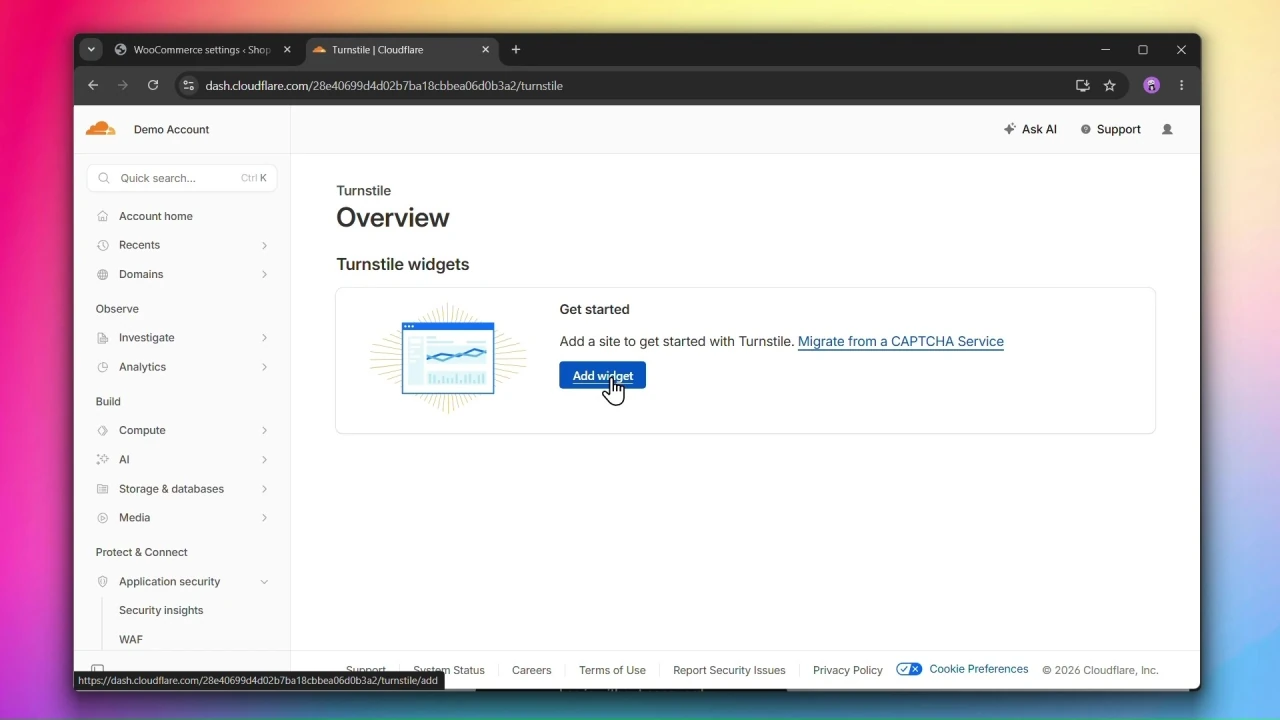
Task: Click the Ask AI button
Action: 1030,129
